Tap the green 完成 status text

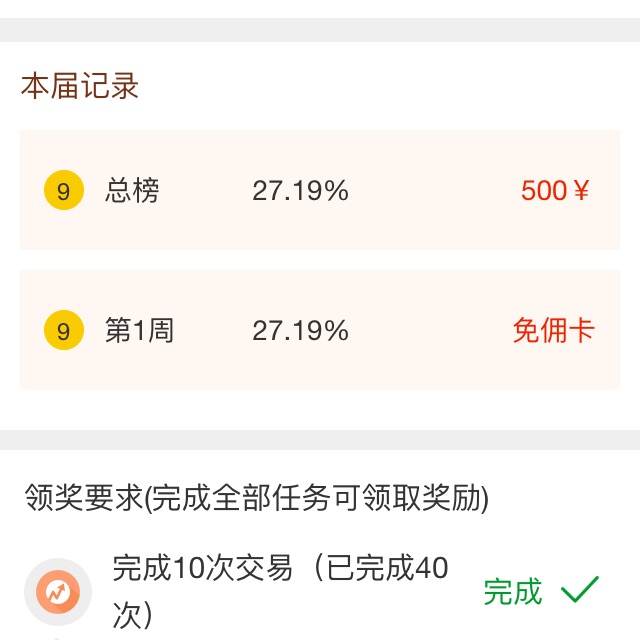513,591
